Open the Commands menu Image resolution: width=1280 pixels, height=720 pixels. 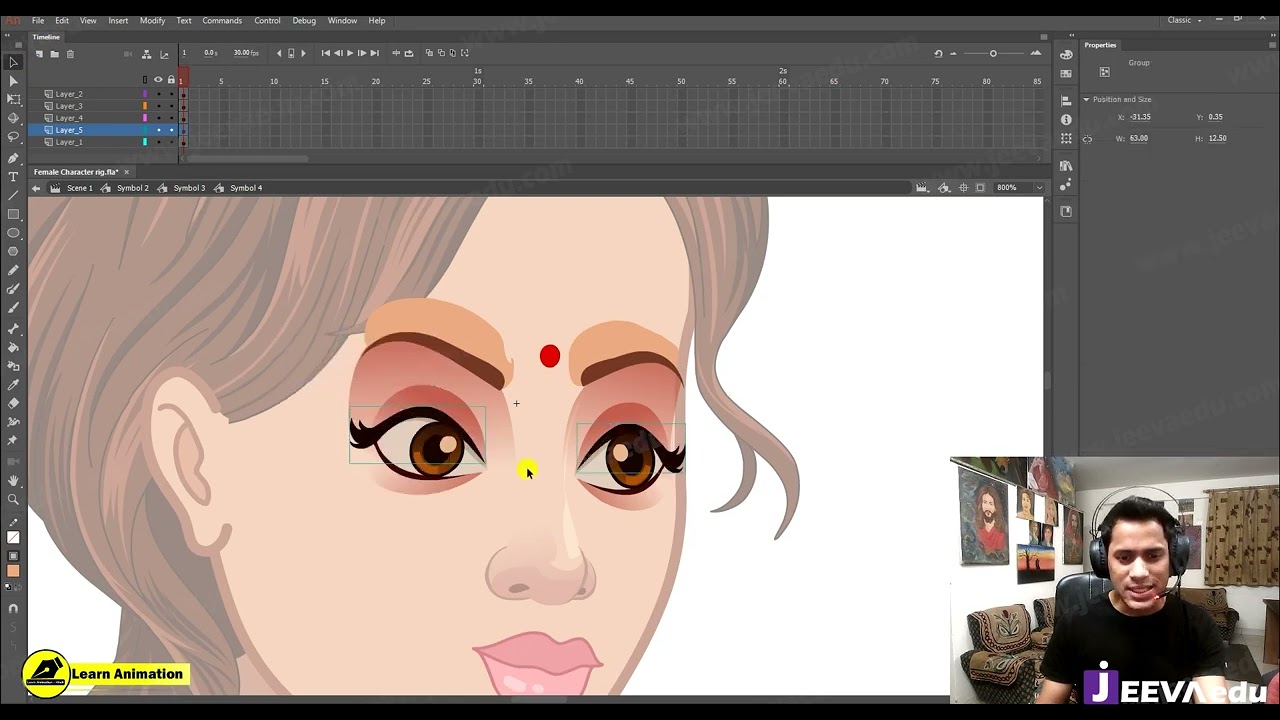coord(222,20)
